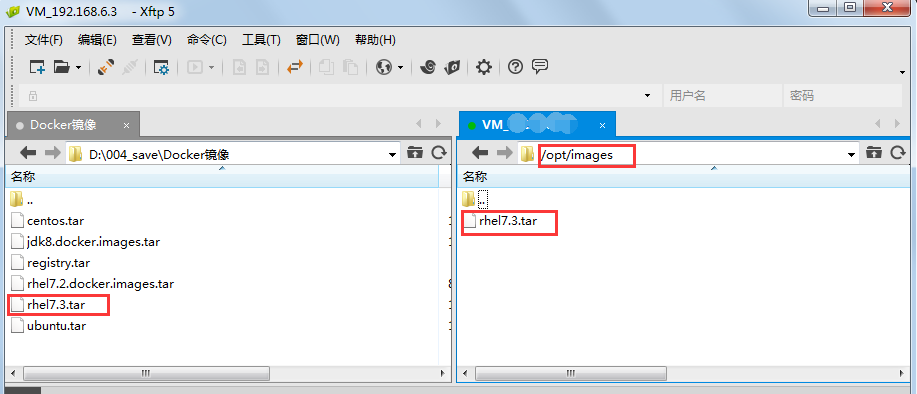The image size is (917, 394).
Task: Sort remote files by 名称 column header
Action: [x=685, y=177]
